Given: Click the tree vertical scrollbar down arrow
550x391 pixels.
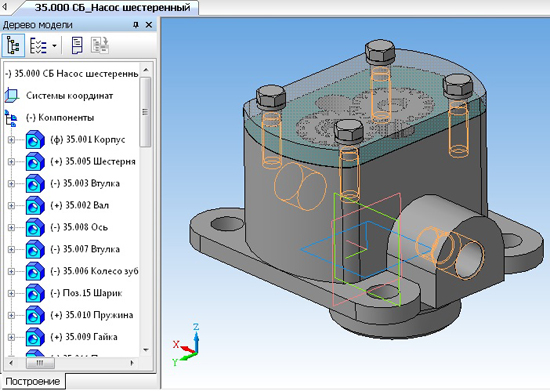Looking at the screenshot, I should pos(146,350).
